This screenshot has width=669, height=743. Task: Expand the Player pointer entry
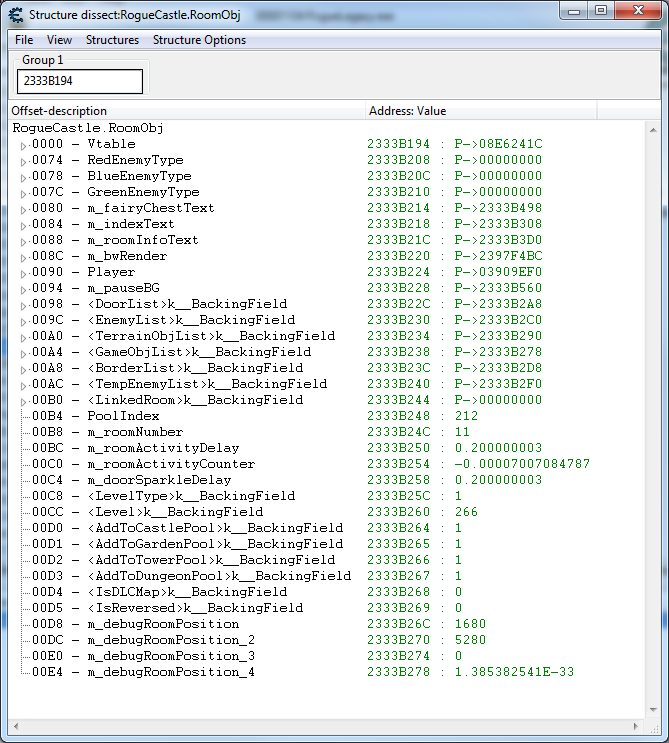pos(24,273)
